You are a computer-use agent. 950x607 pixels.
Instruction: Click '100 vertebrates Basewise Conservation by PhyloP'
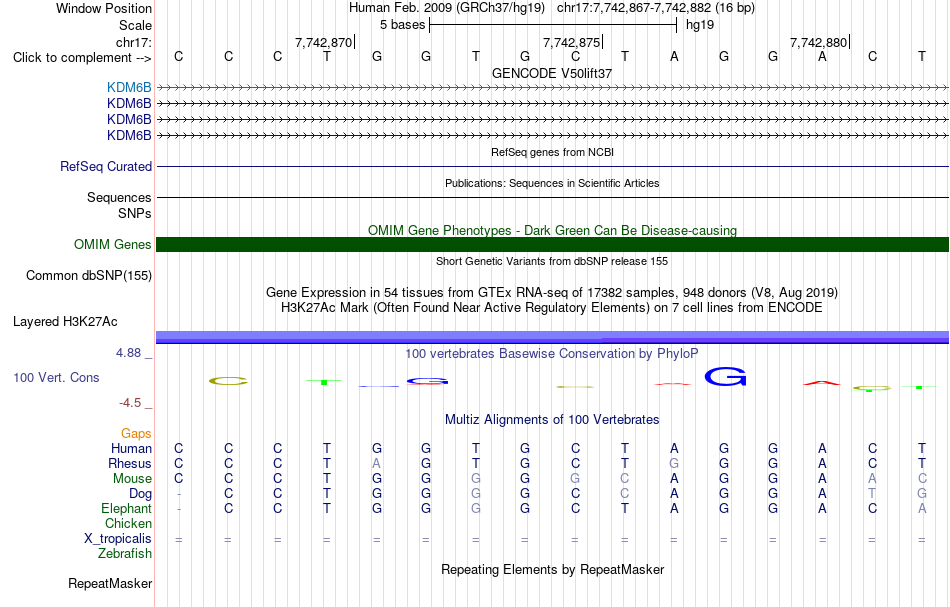click(552, 353)
